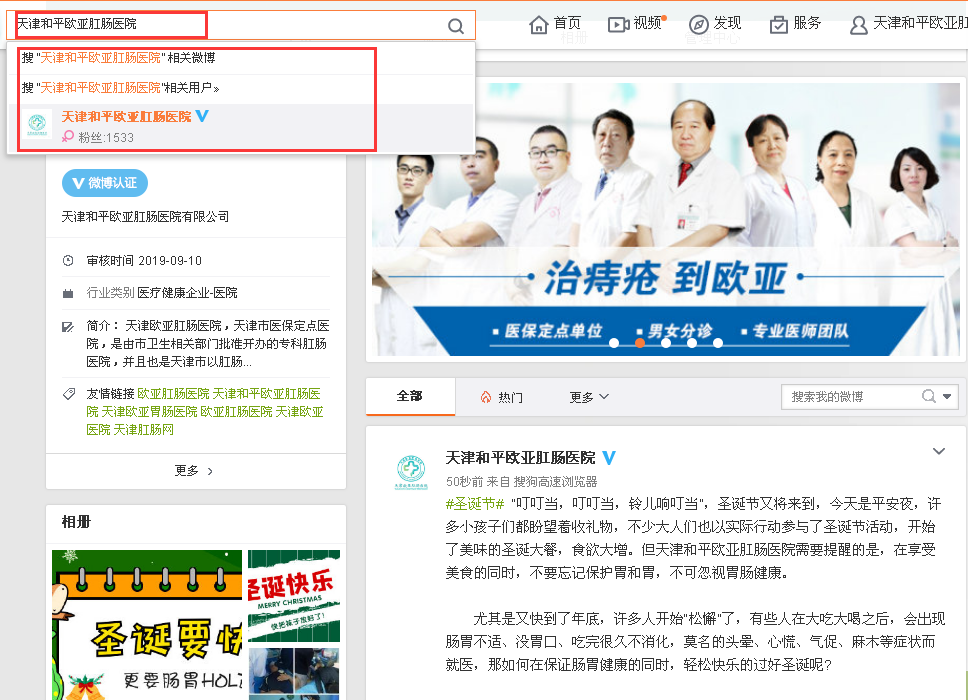Click the 微博认证 badge button
Screen dimensions: 968x700
tap(105, 183)
